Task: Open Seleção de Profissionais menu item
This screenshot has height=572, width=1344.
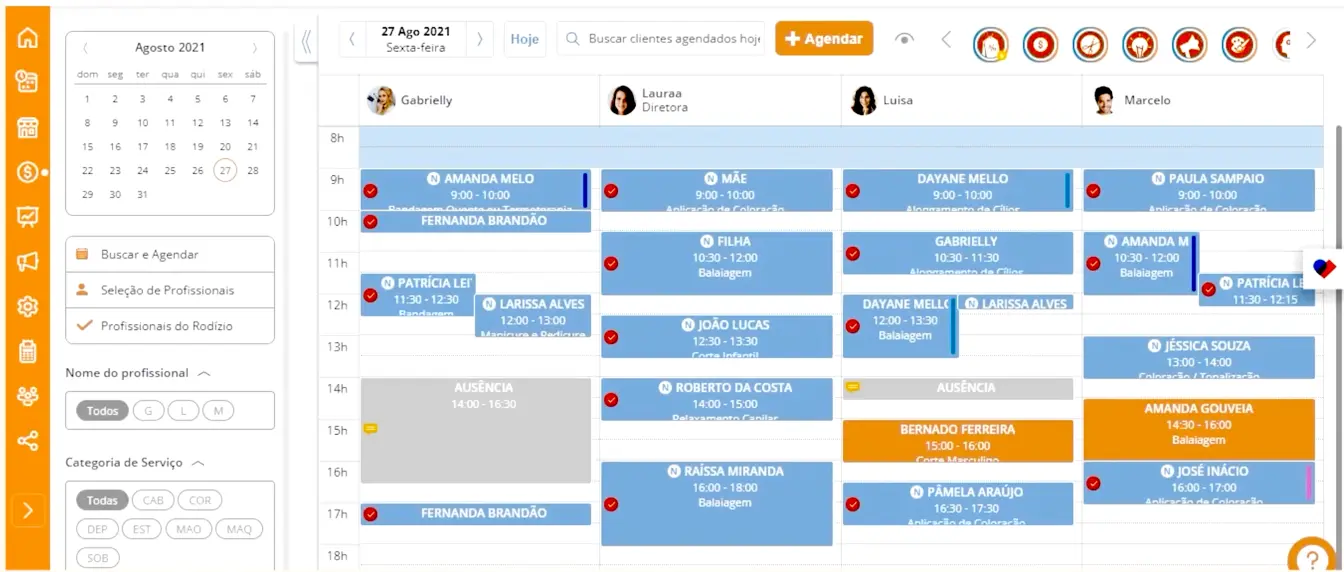Action: coord(170,291)
